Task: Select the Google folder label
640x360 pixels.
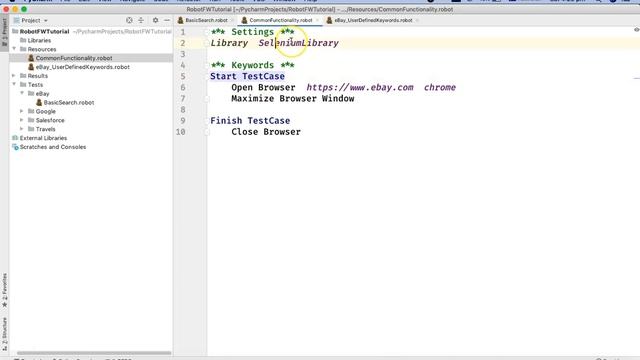Action: click(46, 111)
